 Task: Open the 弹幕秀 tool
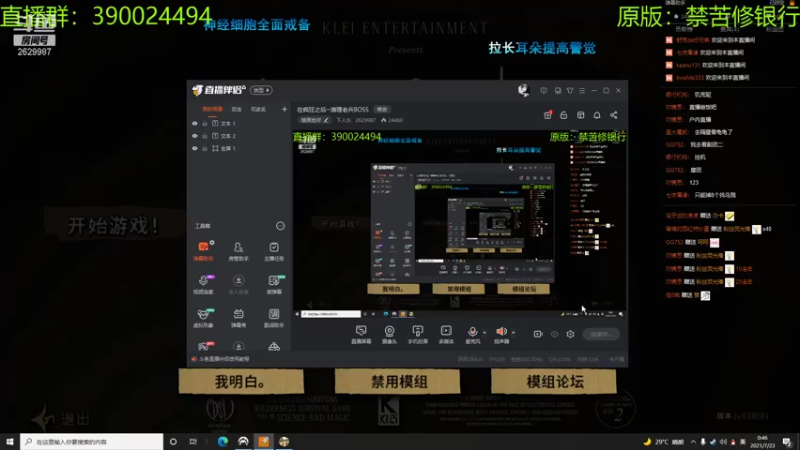click(238, 317)
